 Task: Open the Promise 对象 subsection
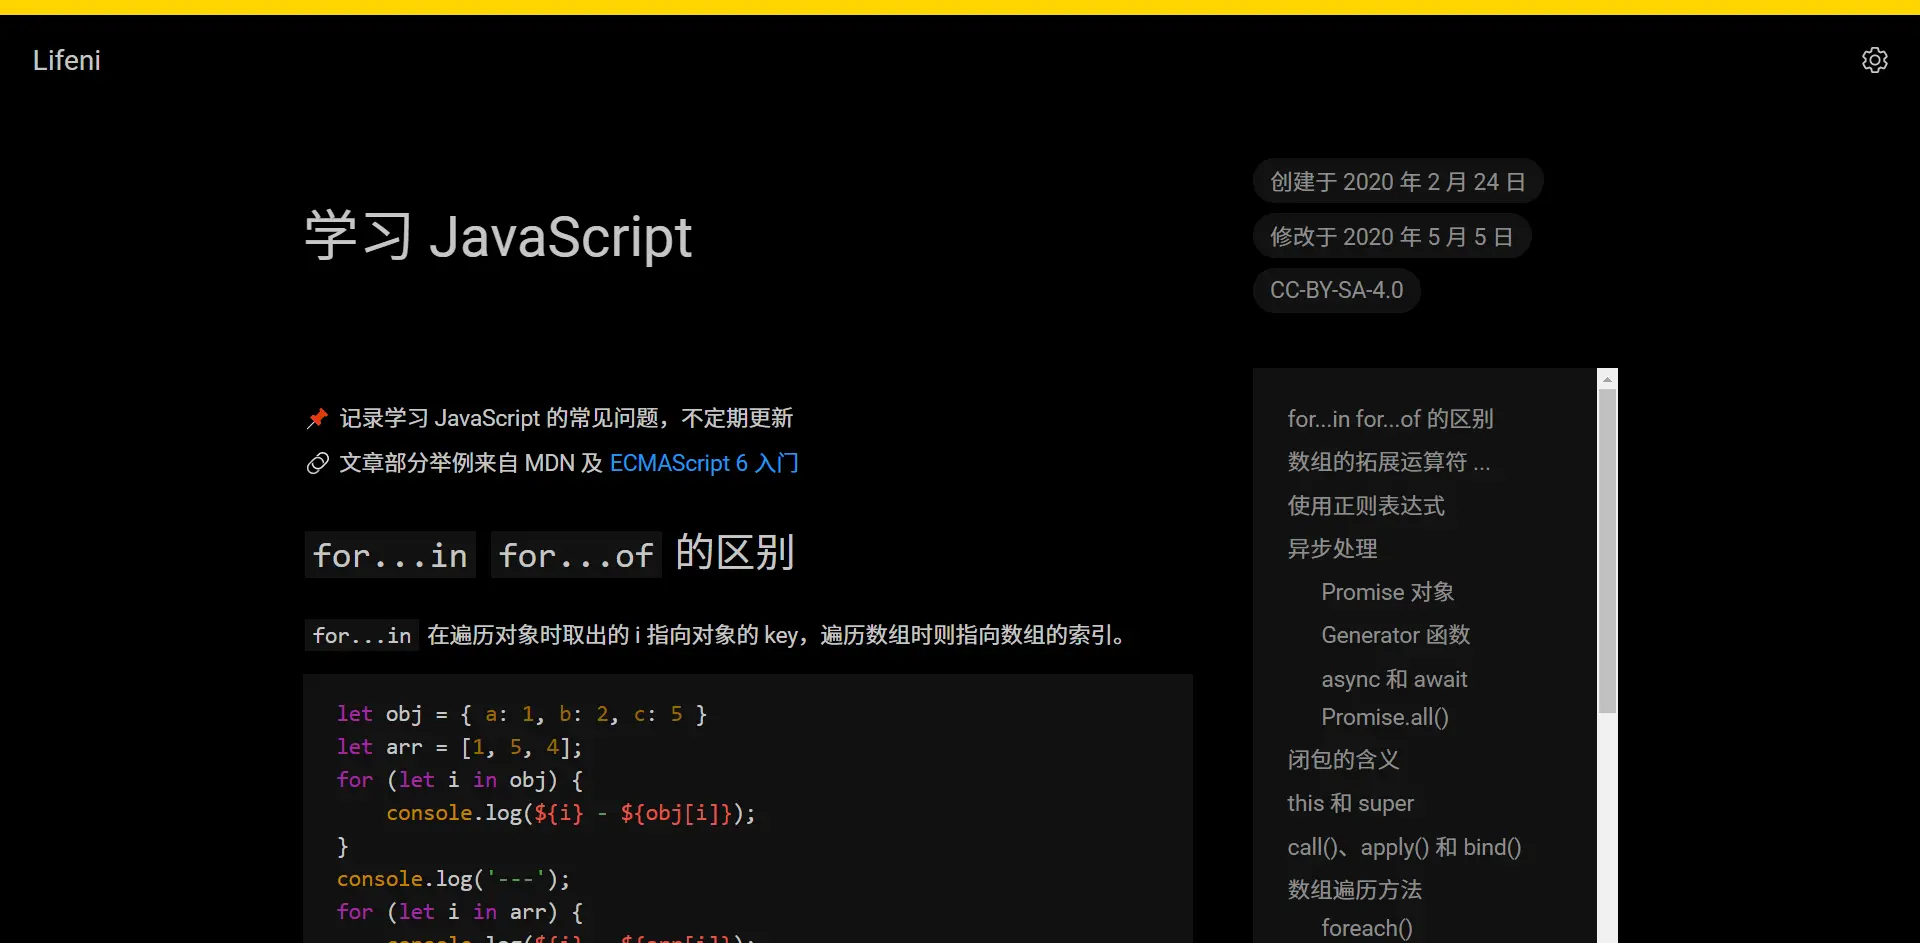click(x=1387, y=592)
